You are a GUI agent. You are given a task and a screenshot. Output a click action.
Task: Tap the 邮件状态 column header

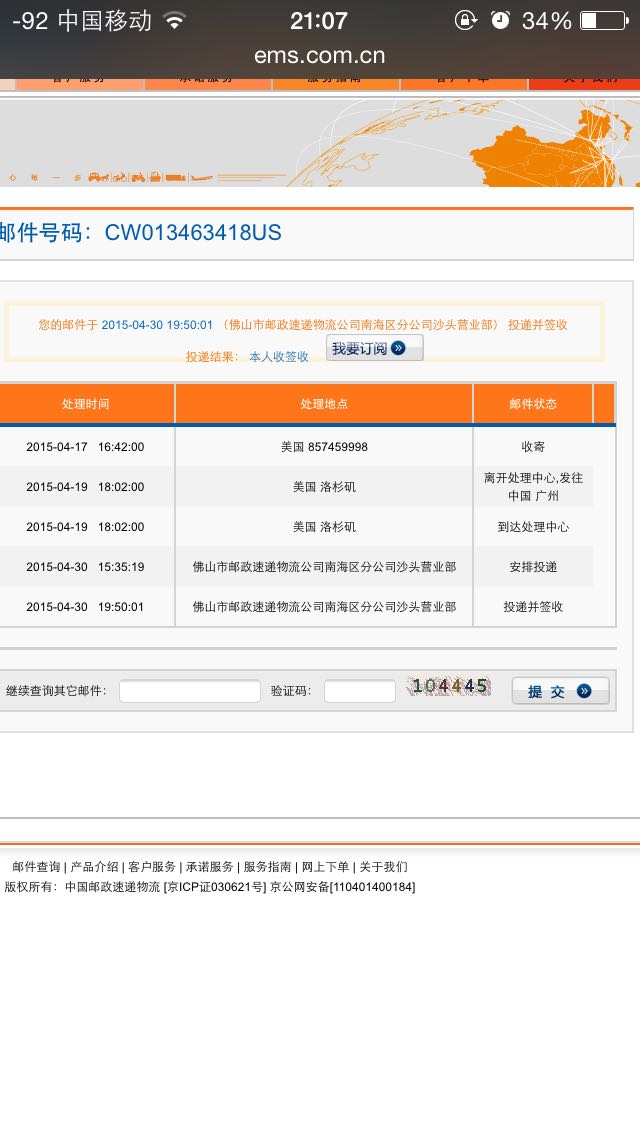coord(533,404)
